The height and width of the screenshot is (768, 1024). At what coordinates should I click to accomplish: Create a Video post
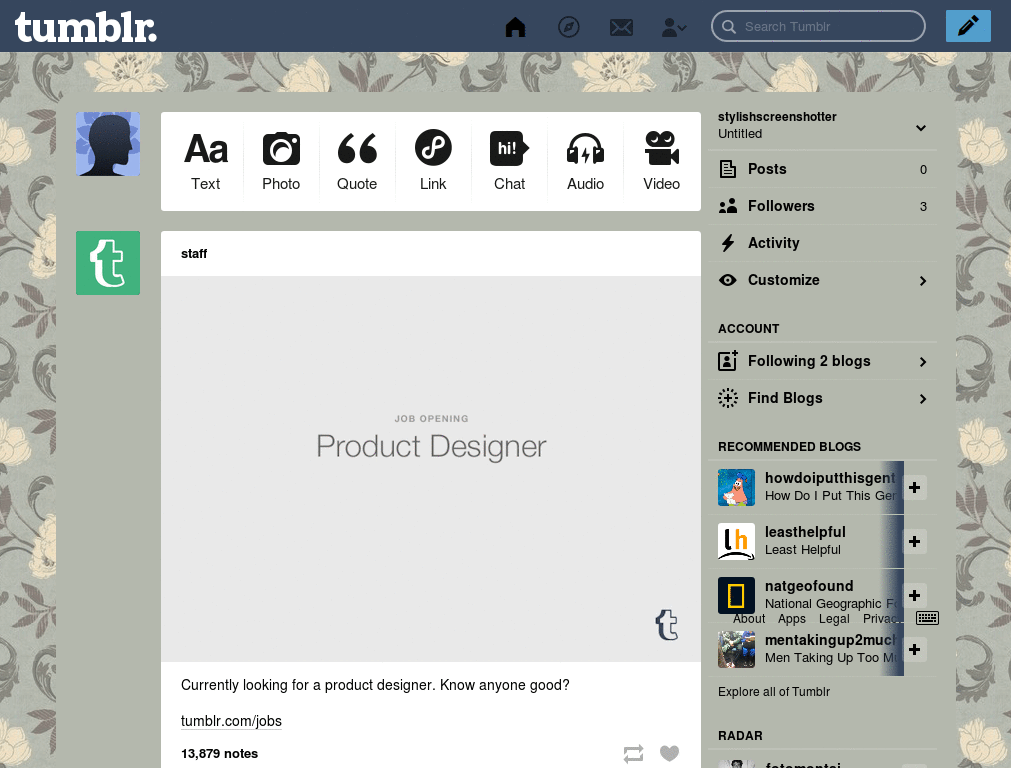[x=661, y=161]
